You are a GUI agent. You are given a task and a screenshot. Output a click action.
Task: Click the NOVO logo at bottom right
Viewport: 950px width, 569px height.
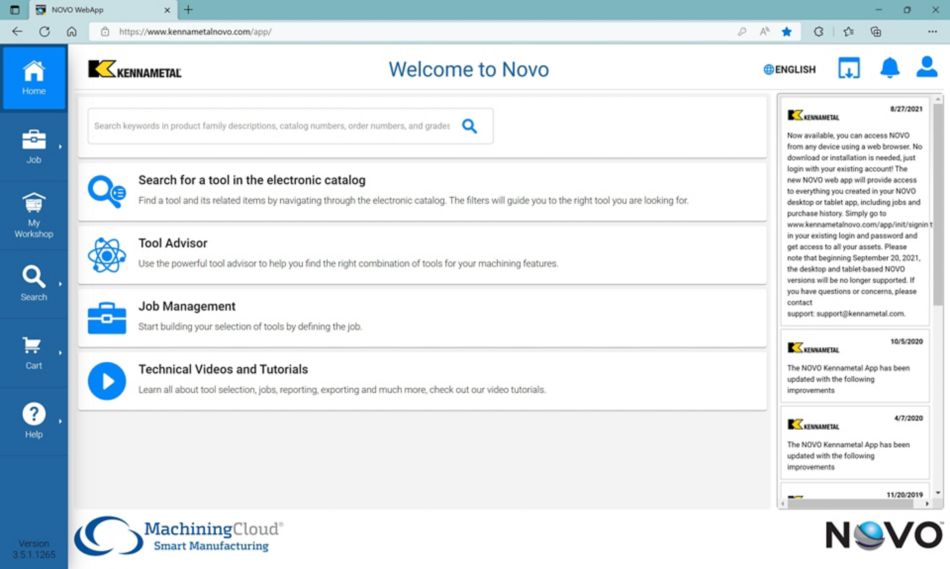point(884,535)
